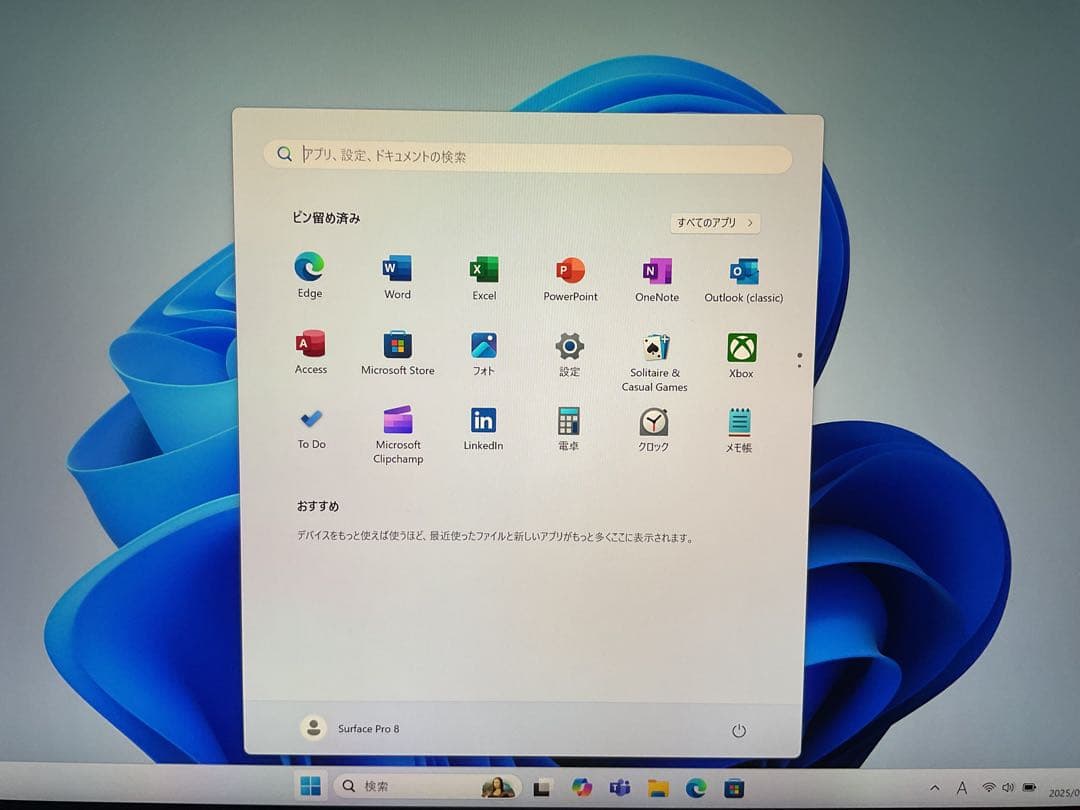The height and width of the screenshot is (810, 1080).
Task: Open すべてのアプリ to view all apps
Action: click(x=714, y=222)
